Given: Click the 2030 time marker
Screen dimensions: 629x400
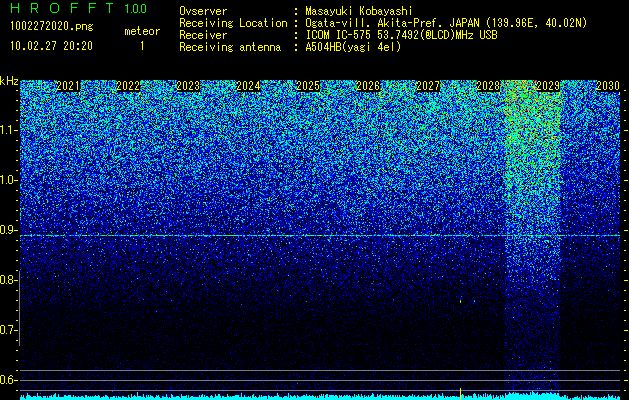Looking at the screenshot, I should tap(608, 86).
